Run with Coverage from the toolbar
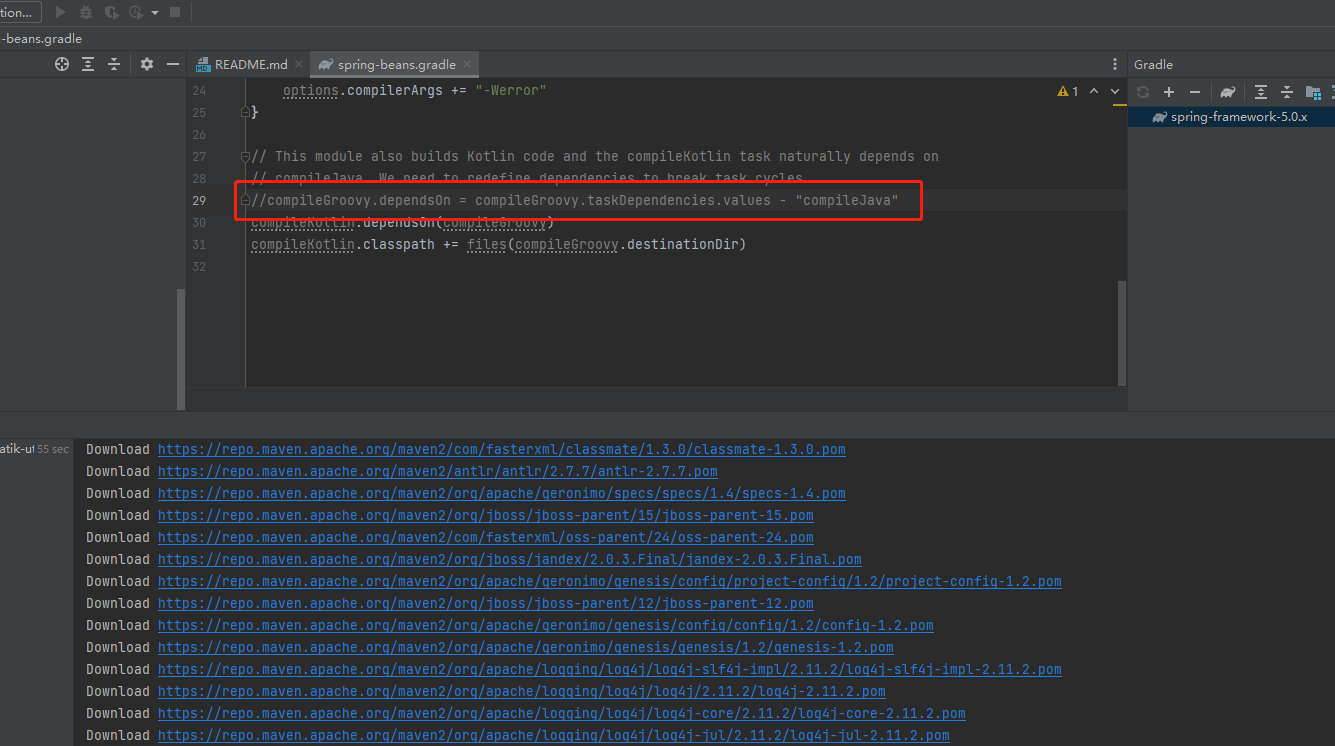This screenshot has height=746, width=1335. (x=111, y=12)
